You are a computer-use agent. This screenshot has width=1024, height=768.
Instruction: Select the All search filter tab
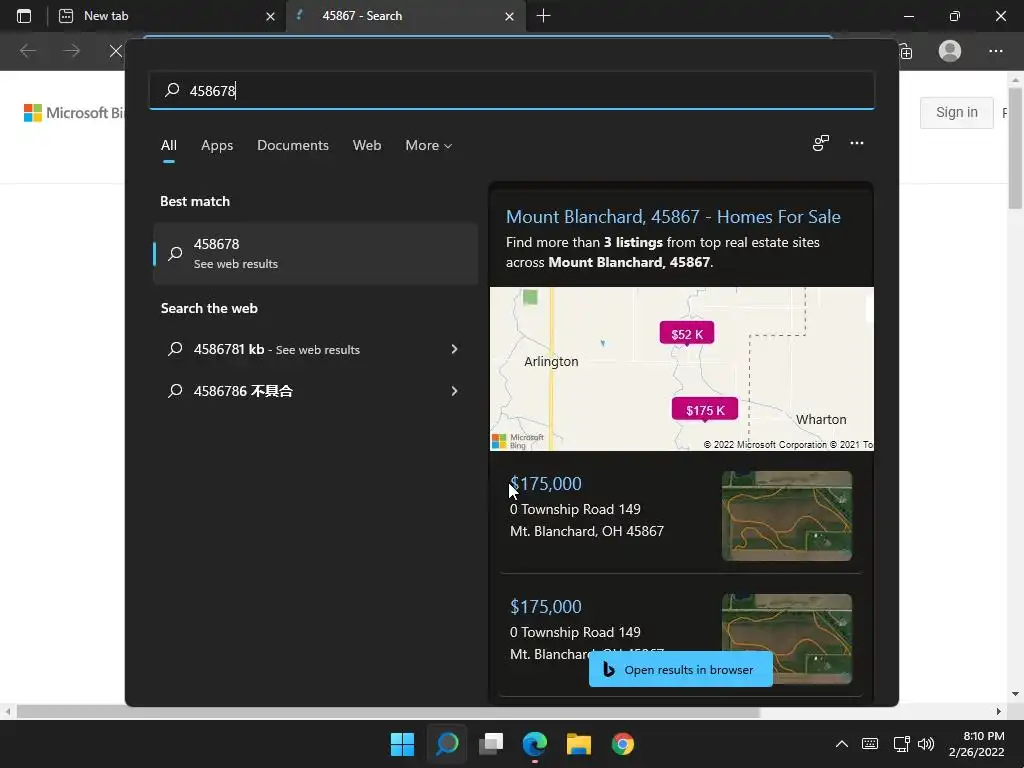168,146
